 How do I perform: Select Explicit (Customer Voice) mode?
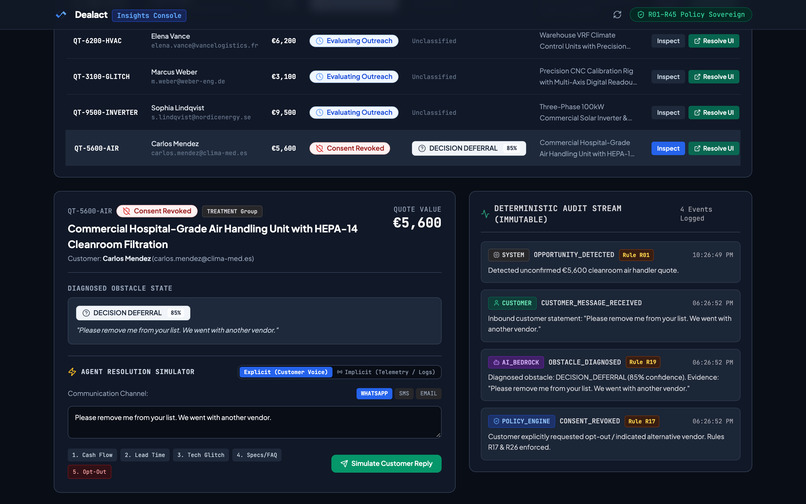pos(286,372)
